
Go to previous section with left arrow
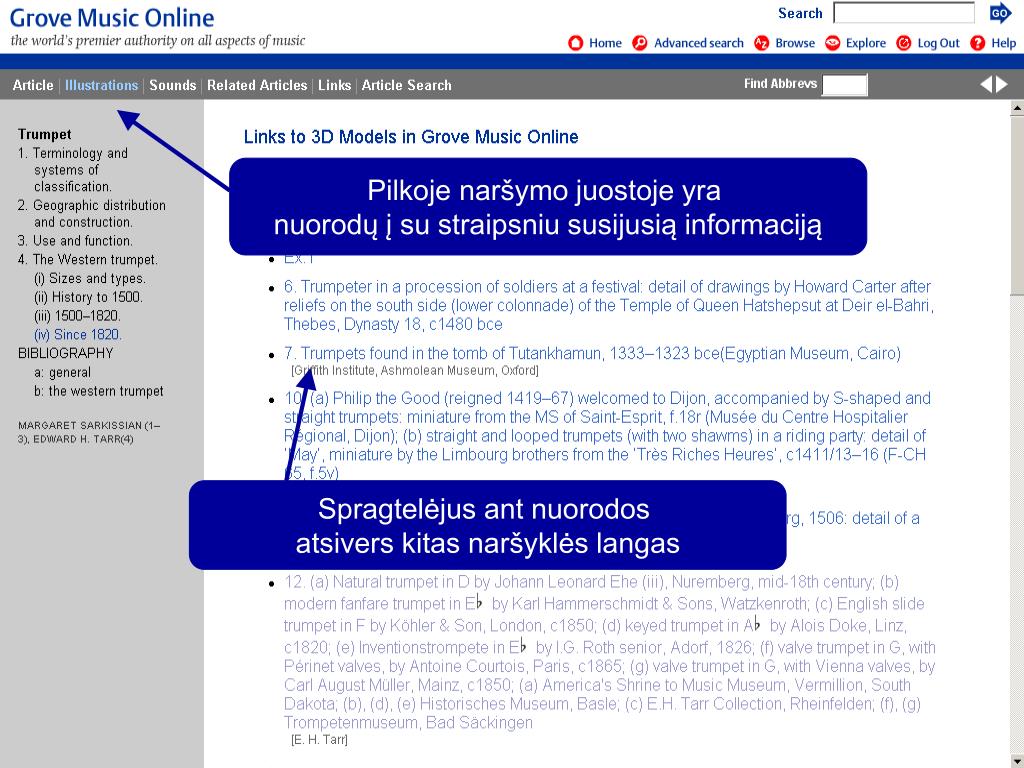coord(986,84)
